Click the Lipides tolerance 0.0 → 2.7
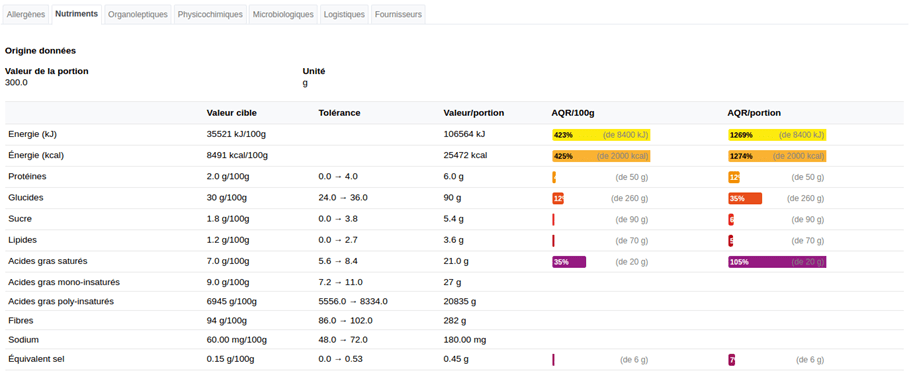Viewport: 915px width, 375px height. [338, 240]
